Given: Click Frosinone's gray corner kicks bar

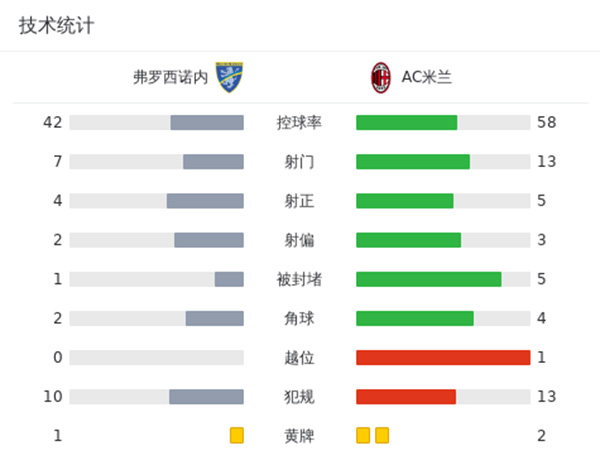Looking at the screenshot, I should (214, 318).
